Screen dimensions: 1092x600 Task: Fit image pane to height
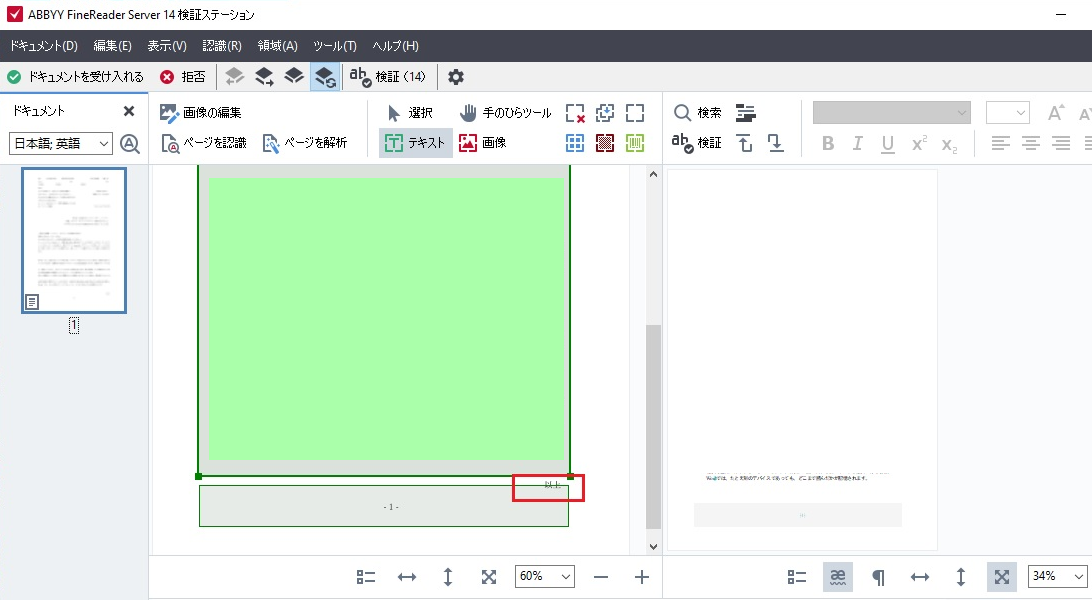[448, 576]
